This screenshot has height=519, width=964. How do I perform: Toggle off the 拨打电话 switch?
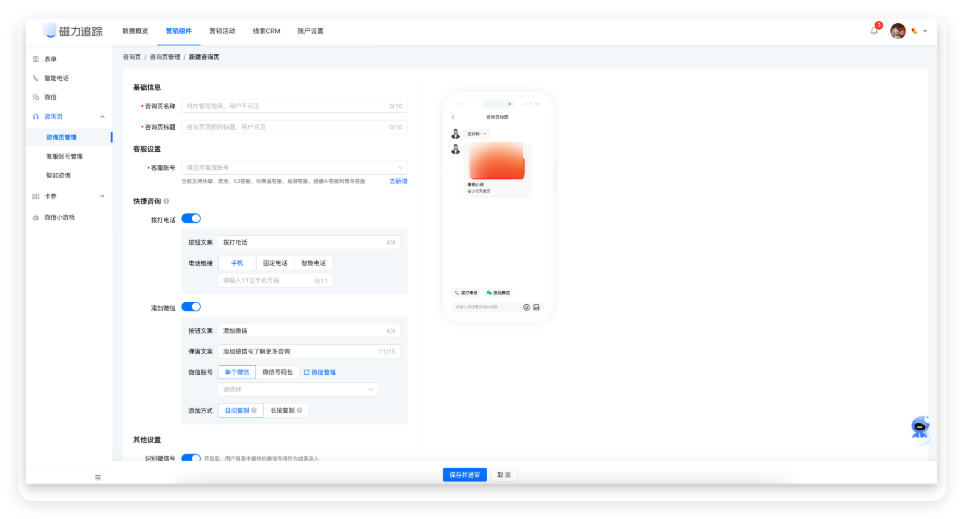point(191,218)
